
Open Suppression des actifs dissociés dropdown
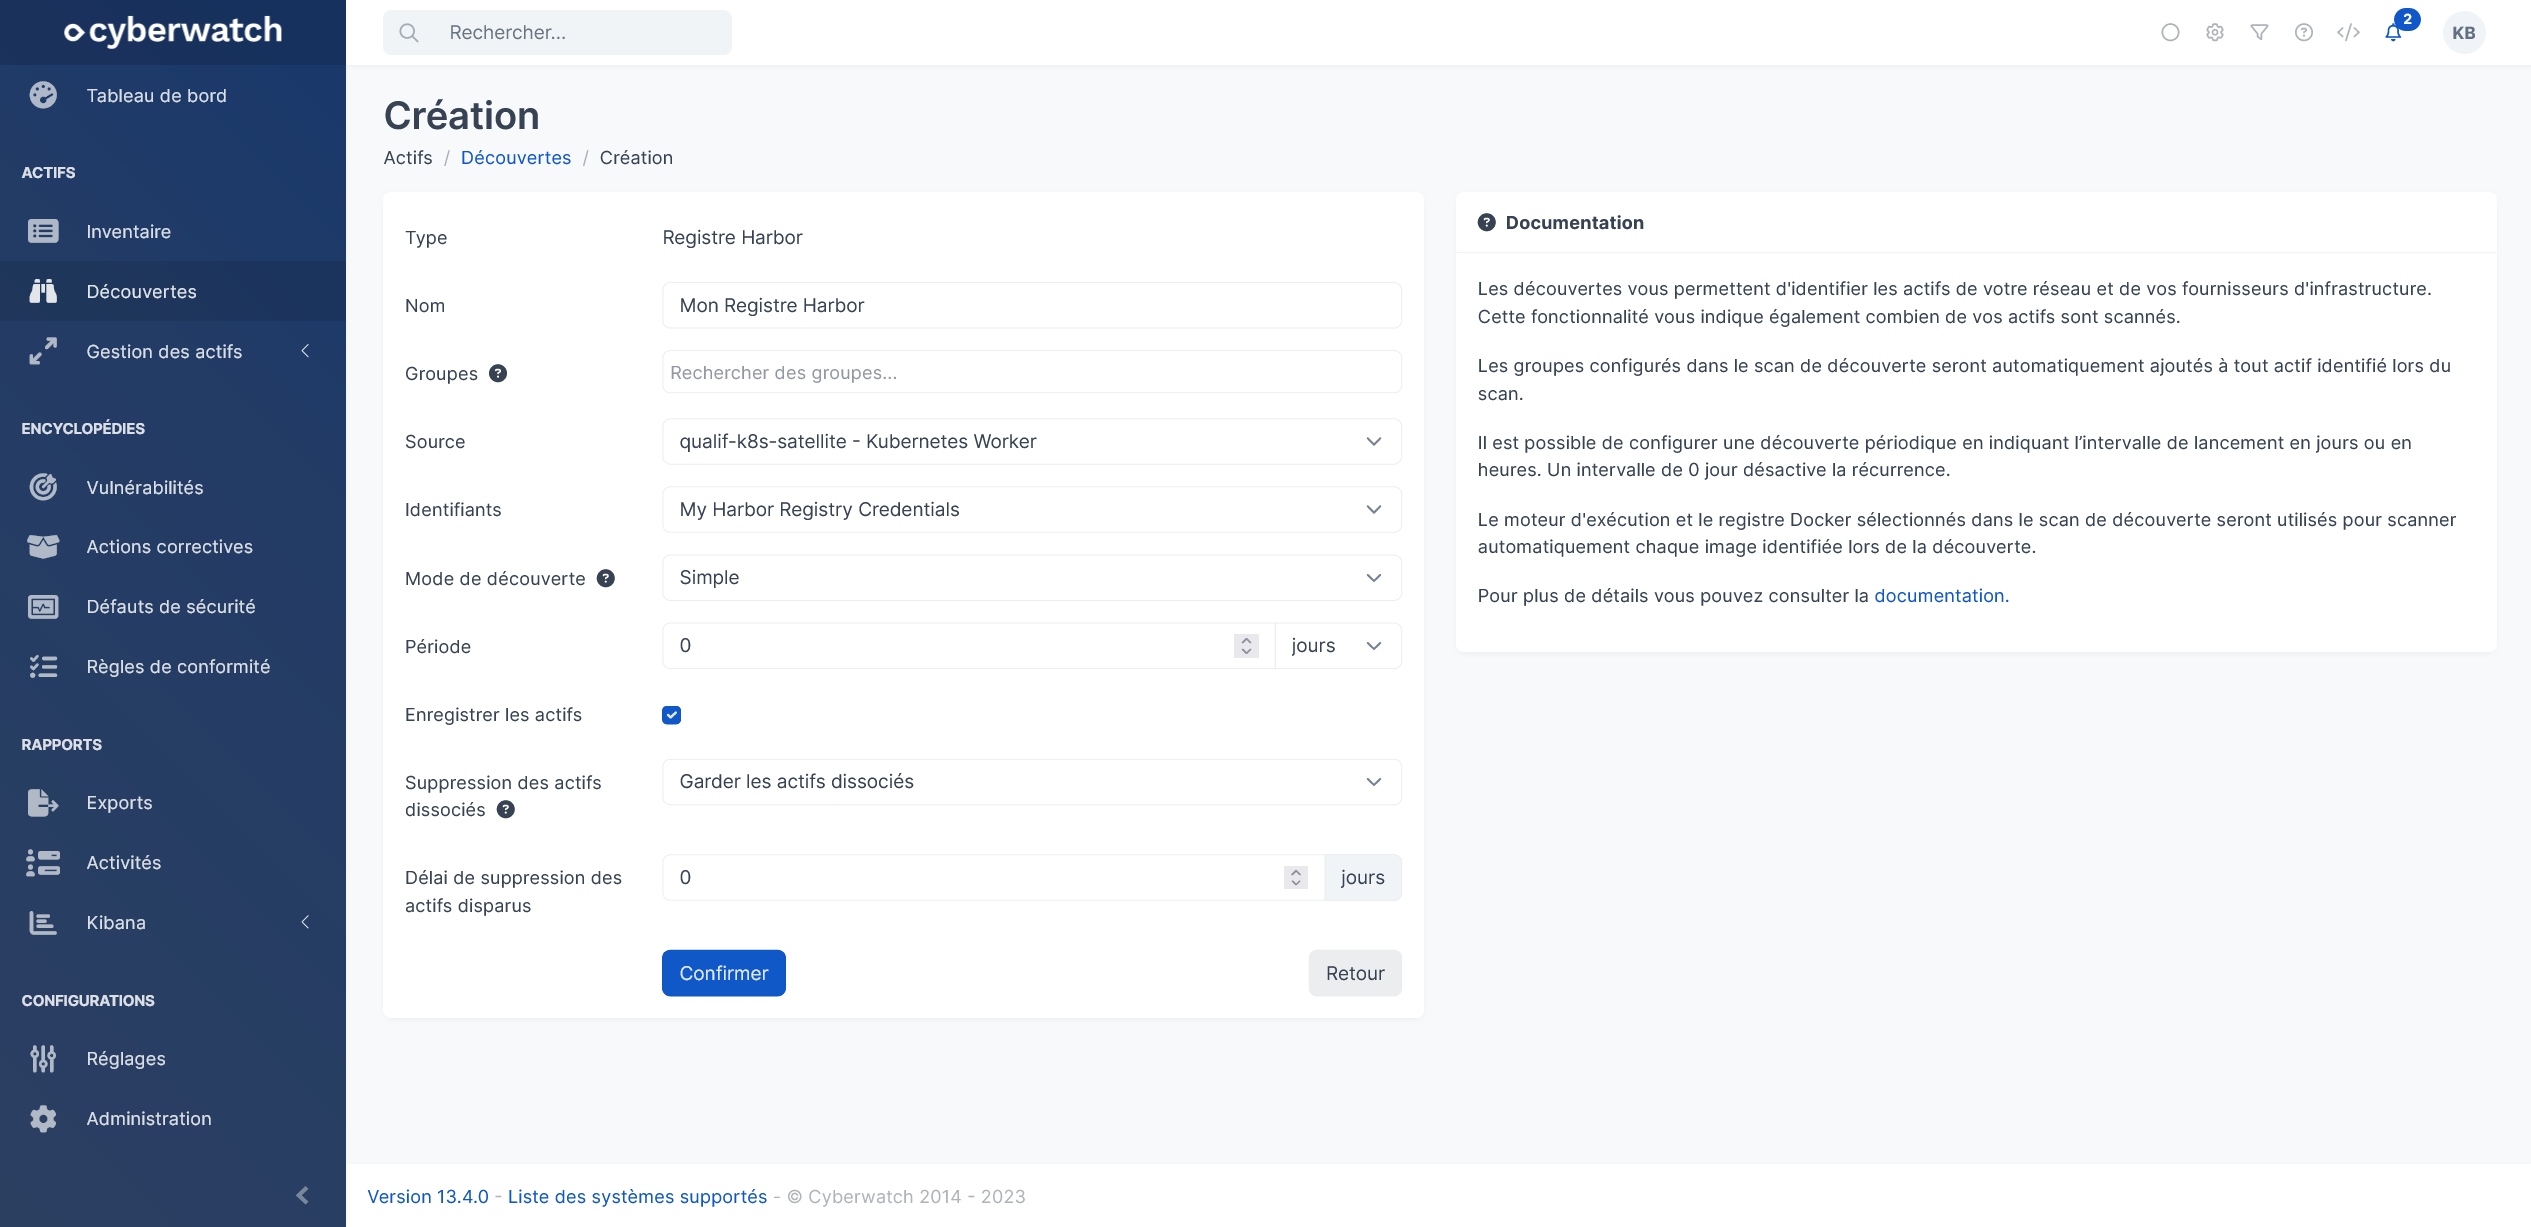1032,781
